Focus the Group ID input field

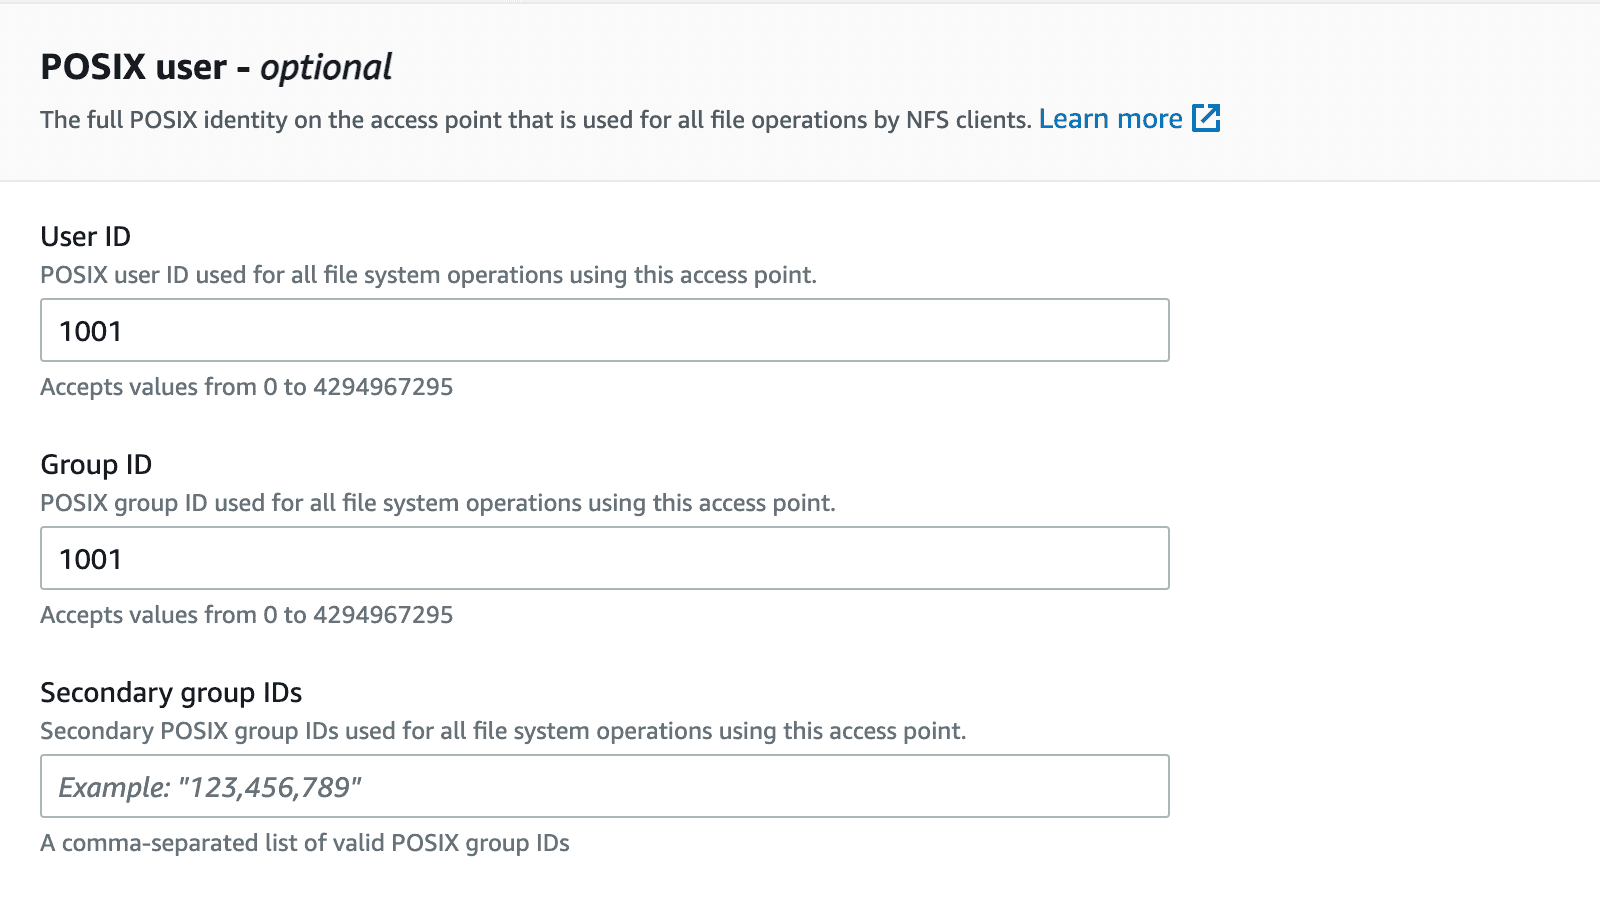tap(604, 558)
